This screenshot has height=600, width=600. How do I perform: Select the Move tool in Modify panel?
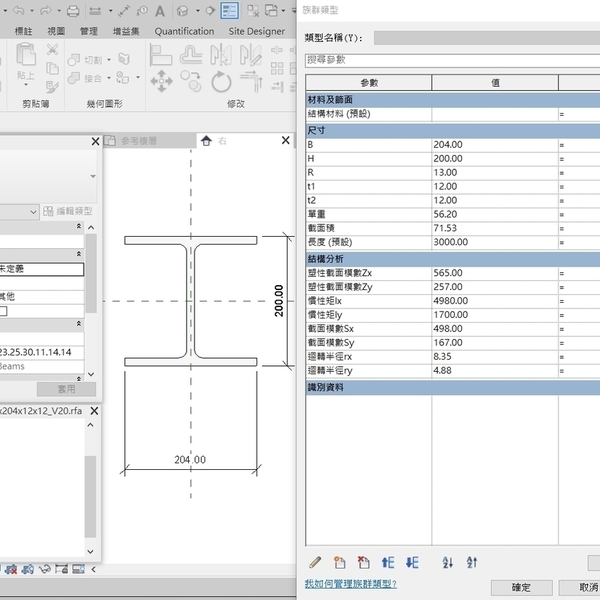[162, 80]
